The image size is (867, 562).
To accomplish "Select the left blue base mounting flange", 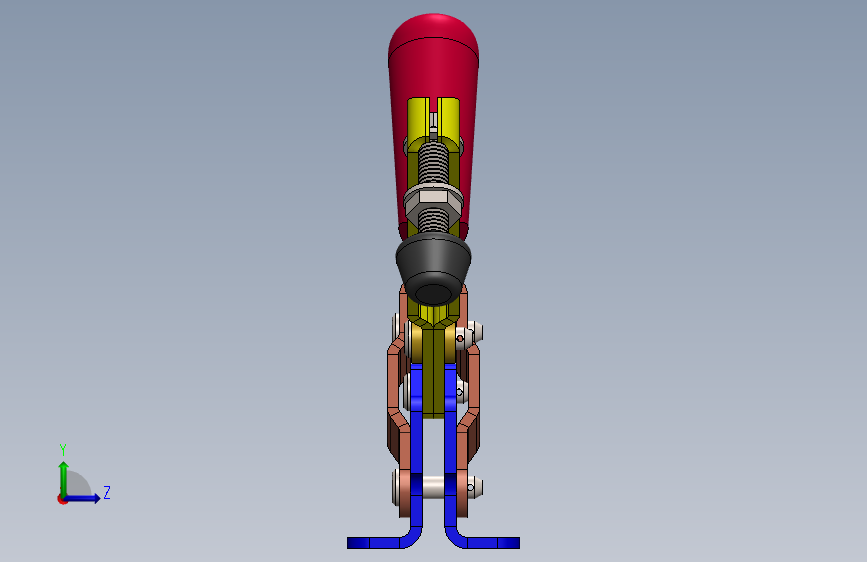I will 382,543.
